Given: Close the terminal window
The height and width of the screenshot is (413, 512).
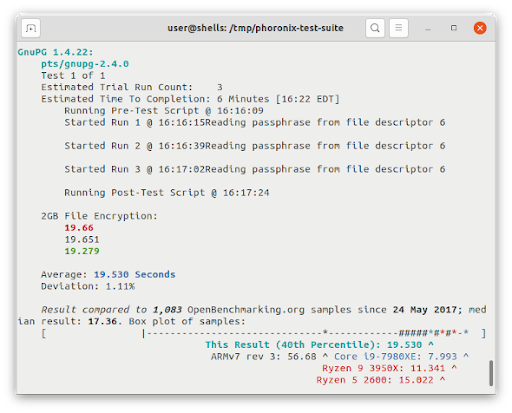Looking at the screenshot, I should pyautogui.click(x=480, y=28).
